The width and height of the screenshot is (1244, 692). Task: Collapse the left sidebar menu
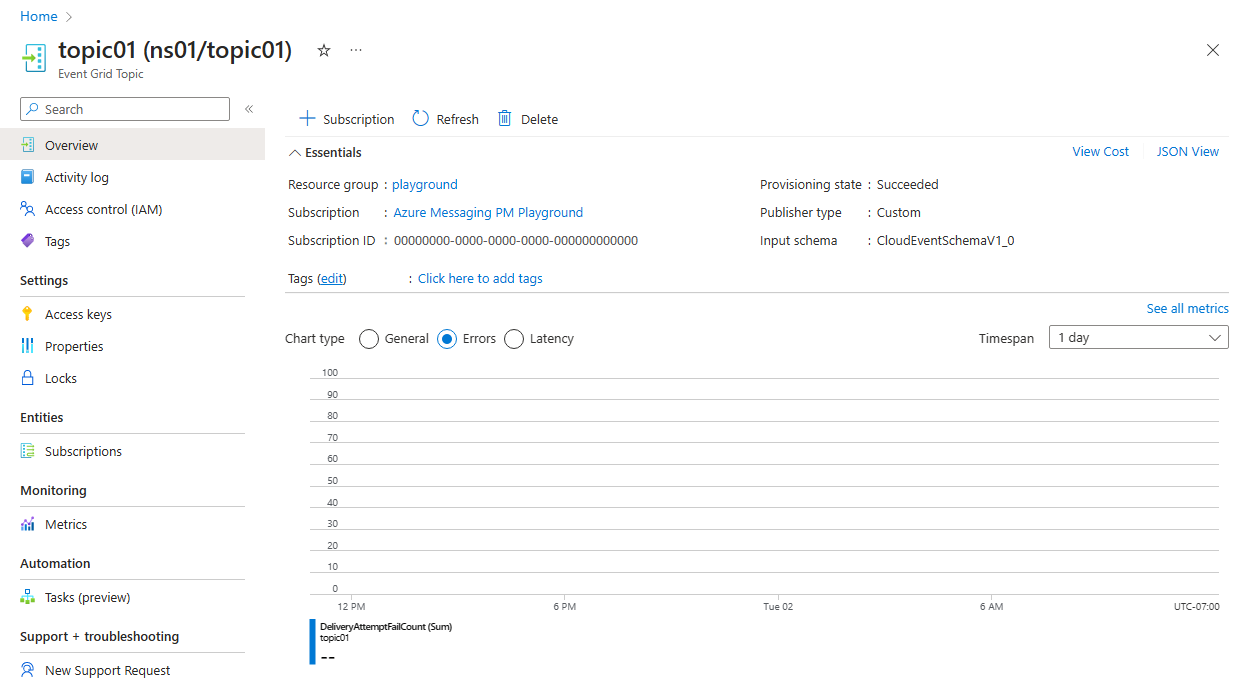(248, 110)
